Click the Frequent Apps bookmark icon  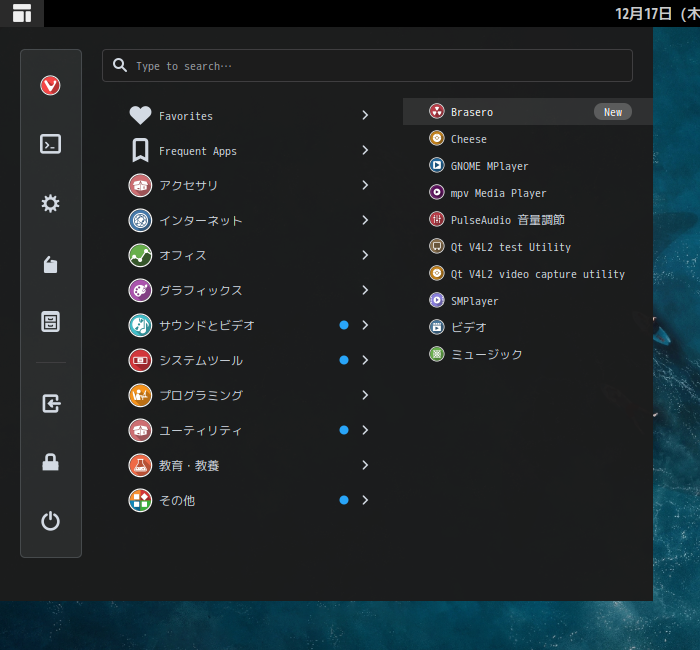(x=140, y=150)
